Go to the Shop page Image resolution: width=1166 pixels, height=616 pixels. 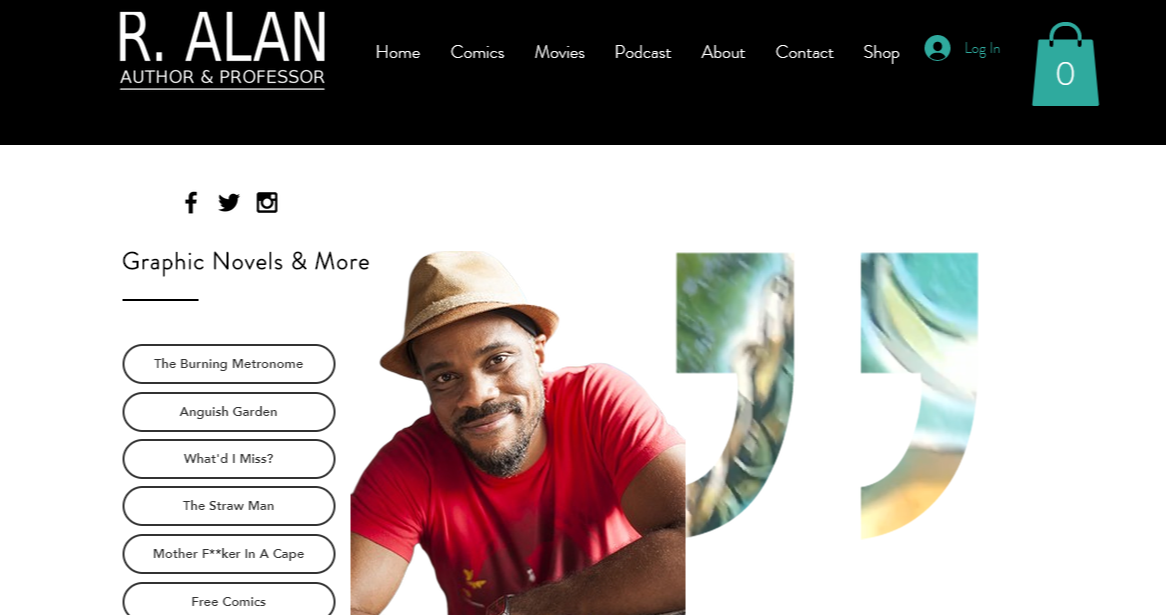point(881,53)
